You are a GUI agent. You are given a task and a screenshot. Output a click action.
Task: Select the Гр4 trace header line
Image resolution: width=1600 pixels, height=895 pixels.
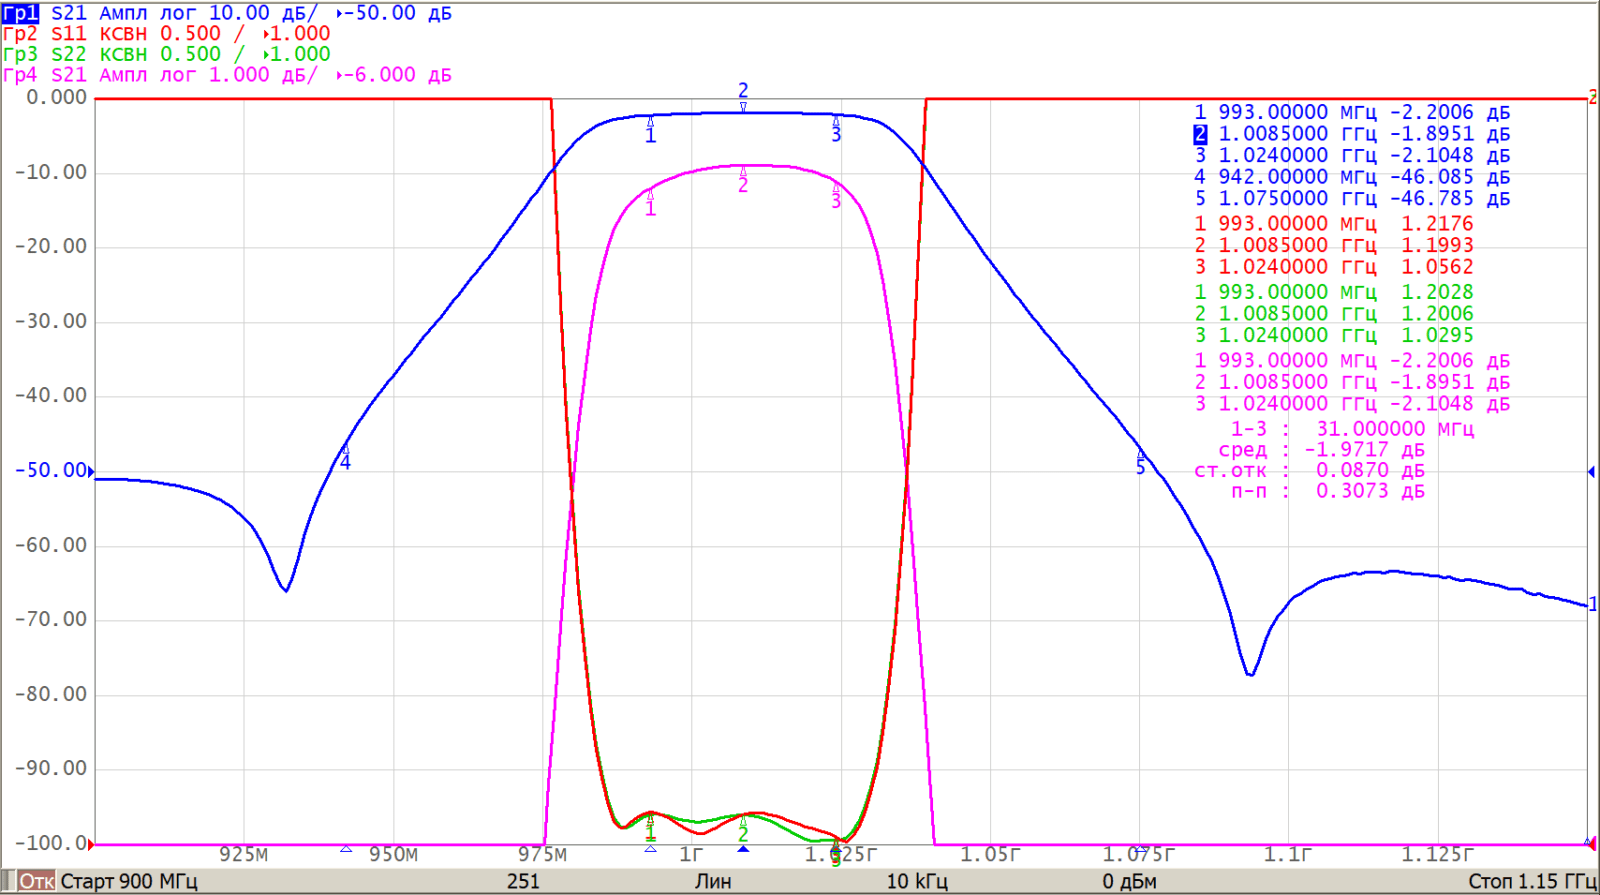[x=227, y=75]
